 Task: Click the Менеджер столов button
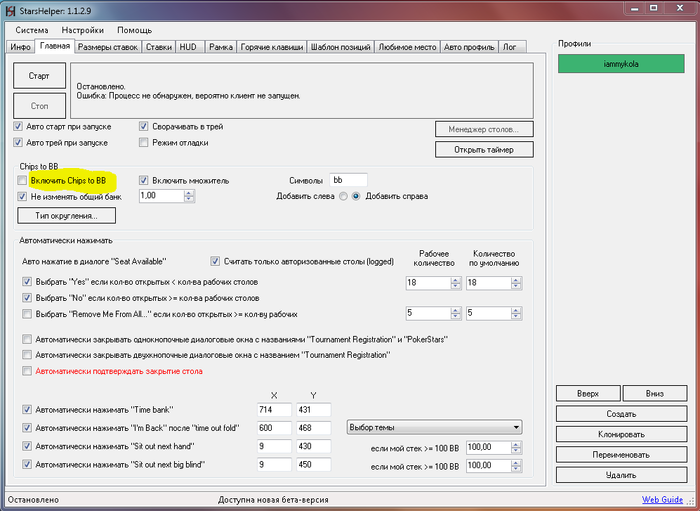484,129
